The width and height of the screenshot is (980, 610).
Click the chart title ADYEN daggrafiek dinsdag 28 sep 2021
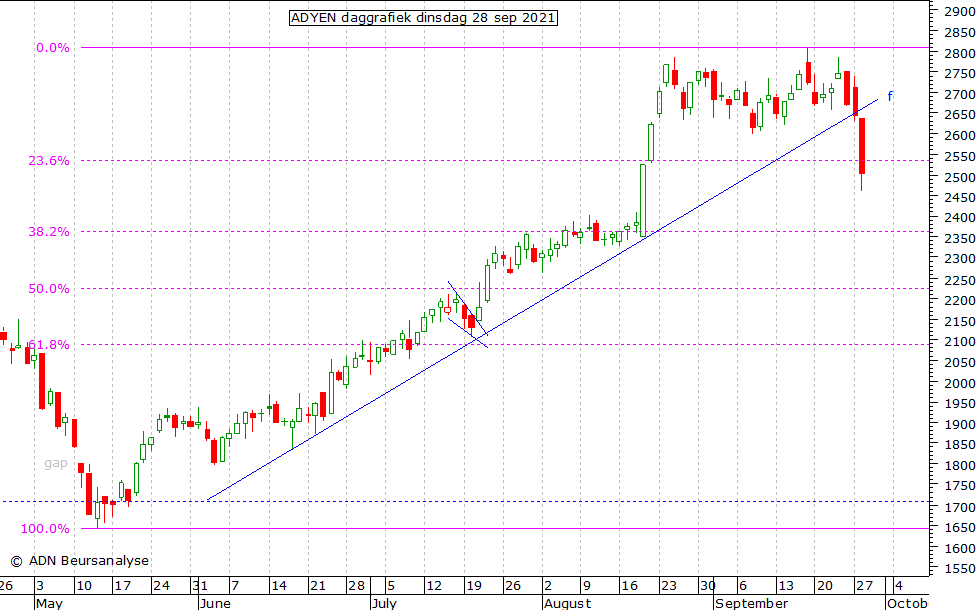423,18
